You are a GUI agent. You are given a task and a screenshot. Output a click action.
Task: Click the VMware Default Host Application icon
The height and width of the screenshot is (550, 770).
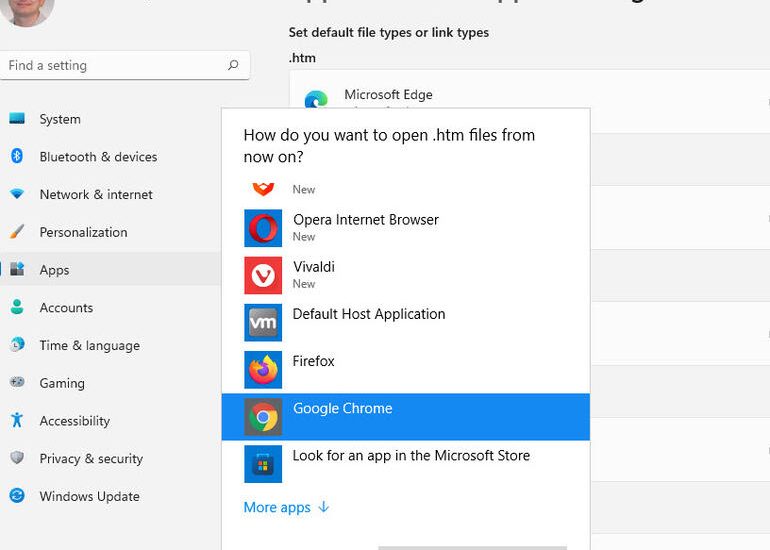[263, 323]
